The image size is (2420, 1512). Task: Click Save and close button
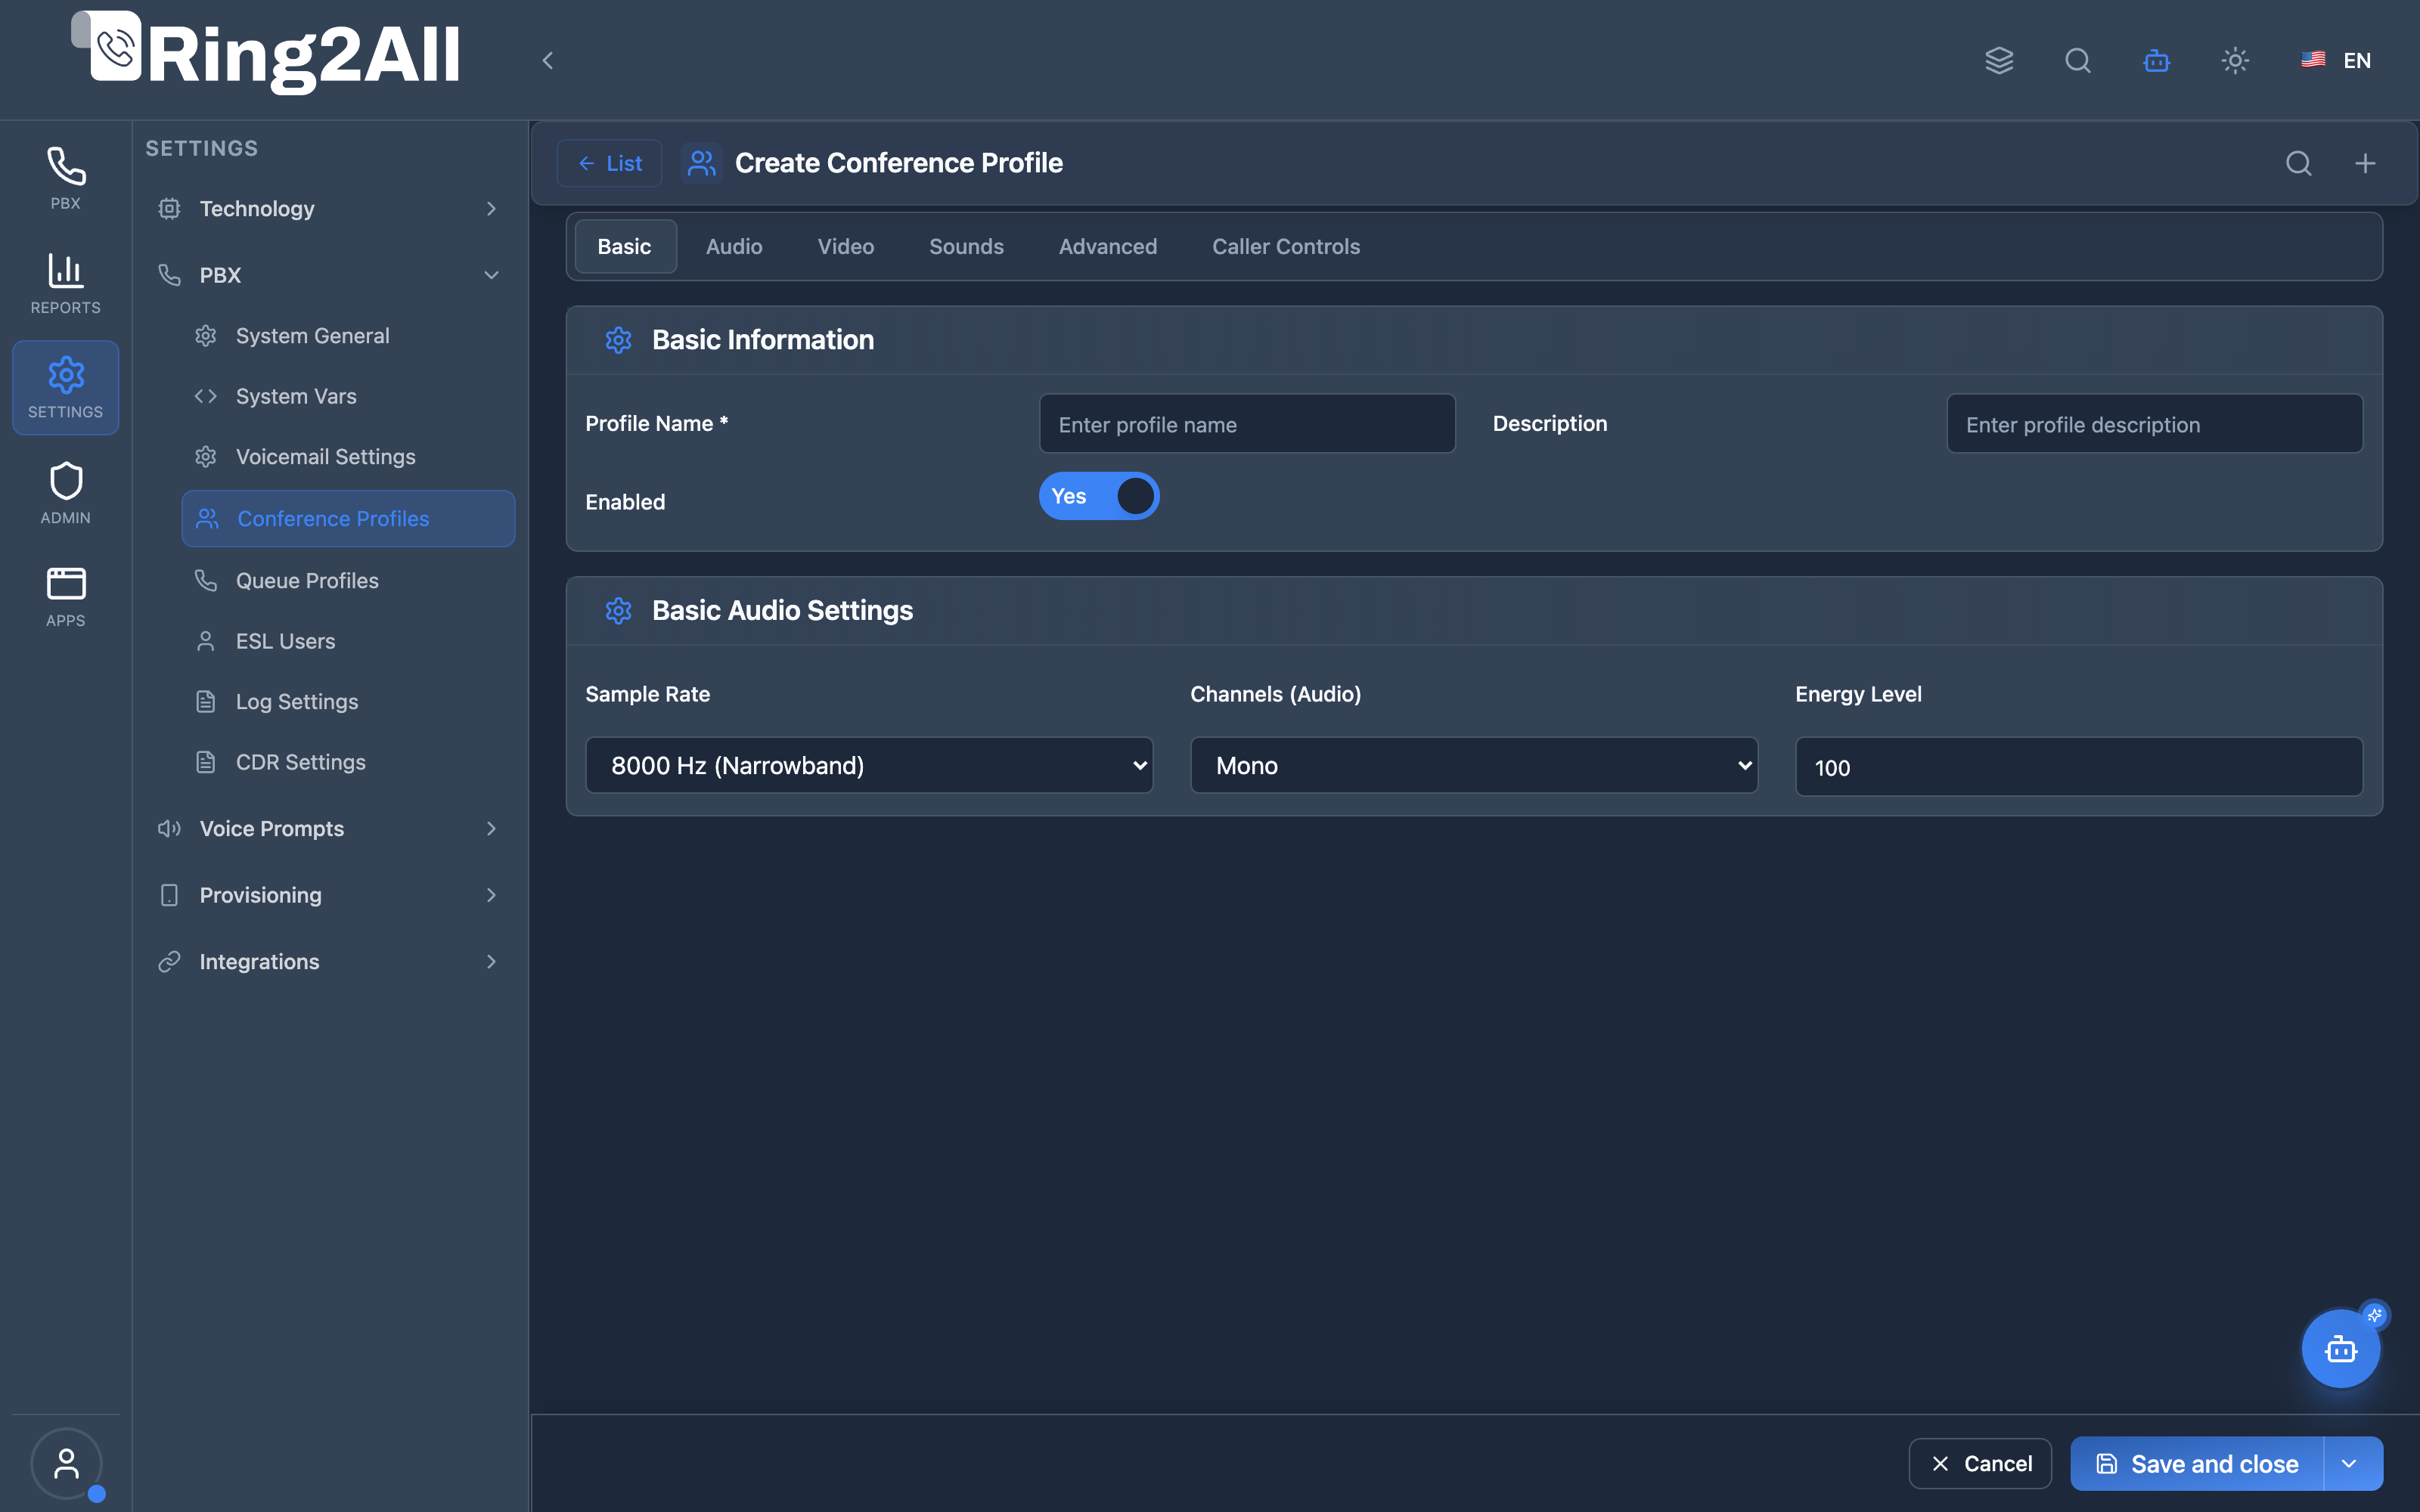tap(2197, 1464)
